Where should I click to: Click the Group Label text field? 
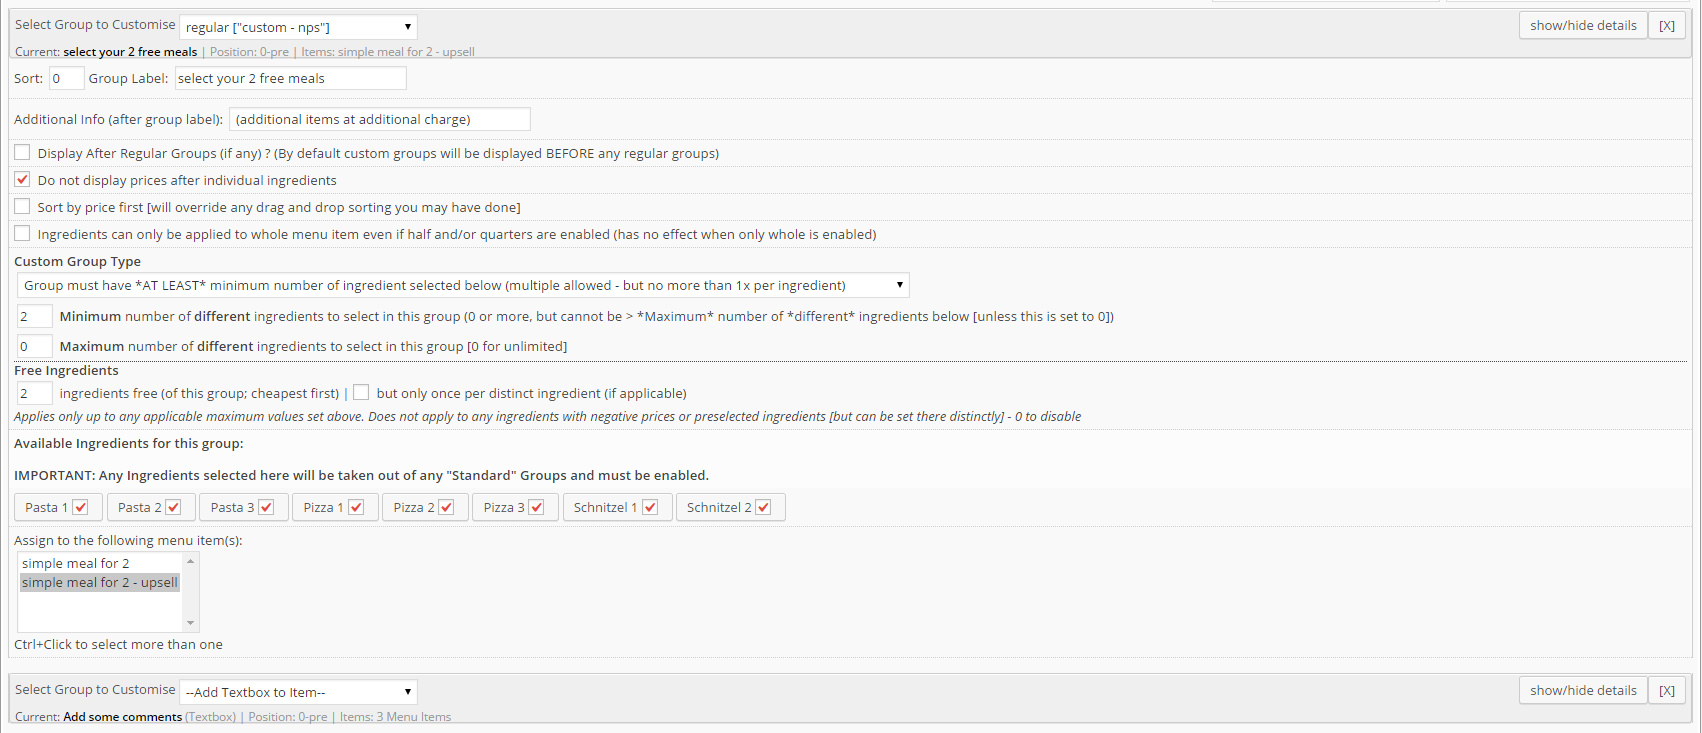point(290,78)
